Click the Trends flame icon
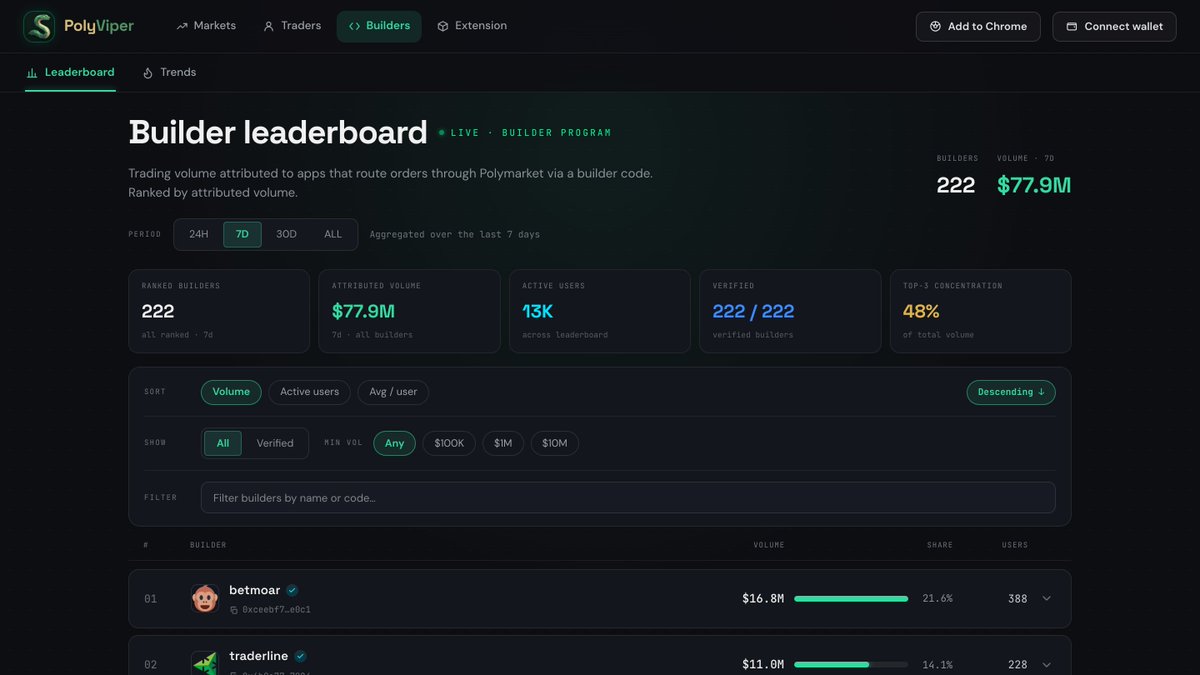The width and height of the screenshot is (1200, 675). 148,73
